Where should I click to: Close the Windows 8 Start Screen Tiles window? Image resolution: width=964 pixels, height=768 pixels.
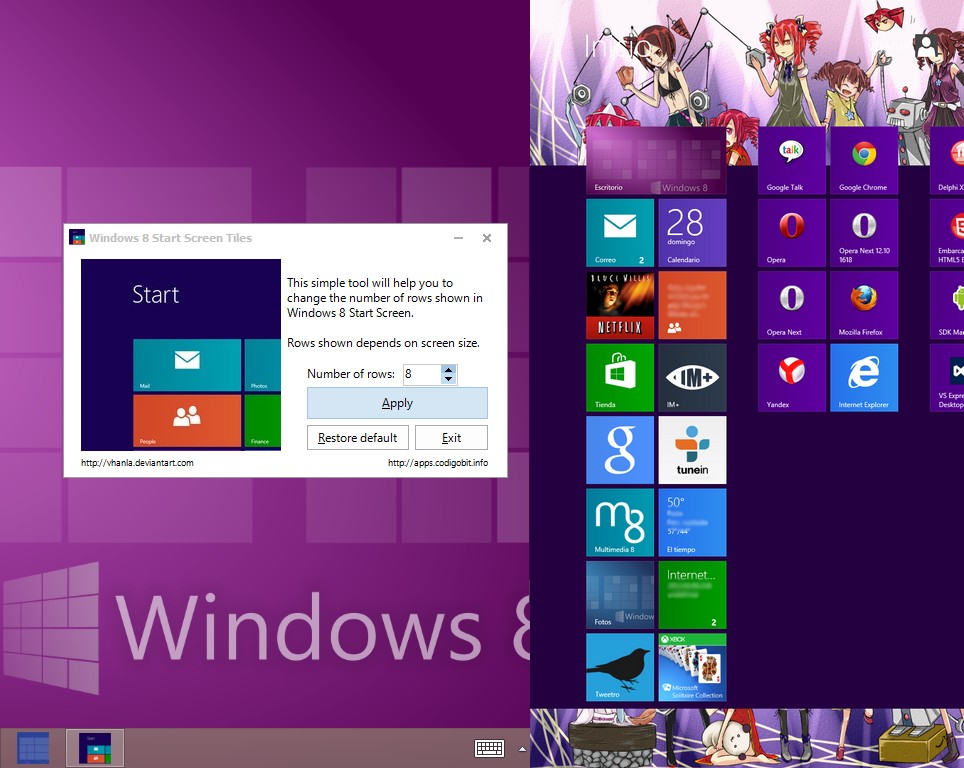pyautogui.click(x=487, y=238)
